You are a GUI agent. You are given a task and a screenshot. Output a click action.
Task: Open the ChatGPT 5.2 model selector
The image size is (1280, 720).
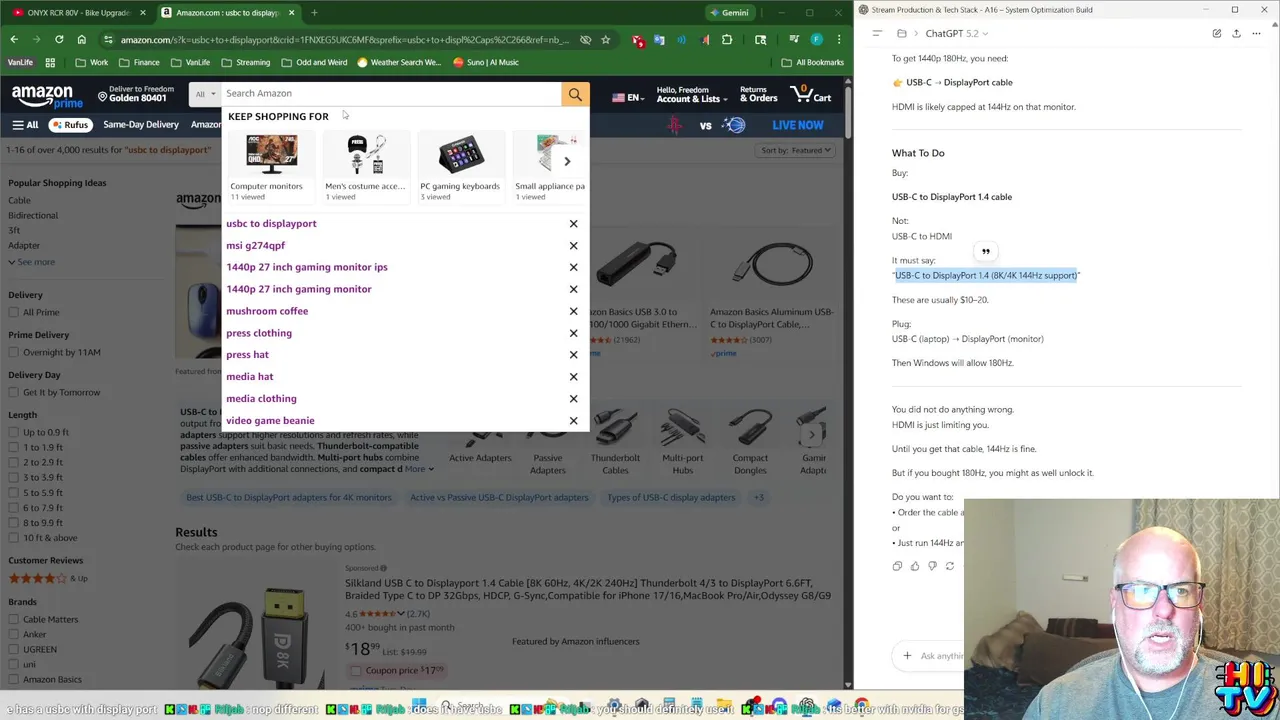click(x=957, y=33)
